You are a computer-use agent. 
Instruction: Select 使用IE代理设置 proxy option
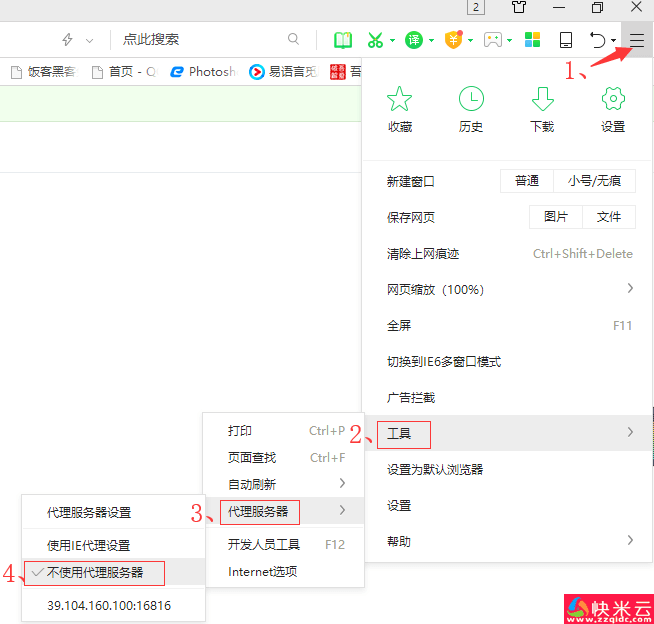[x=88, y=546]
